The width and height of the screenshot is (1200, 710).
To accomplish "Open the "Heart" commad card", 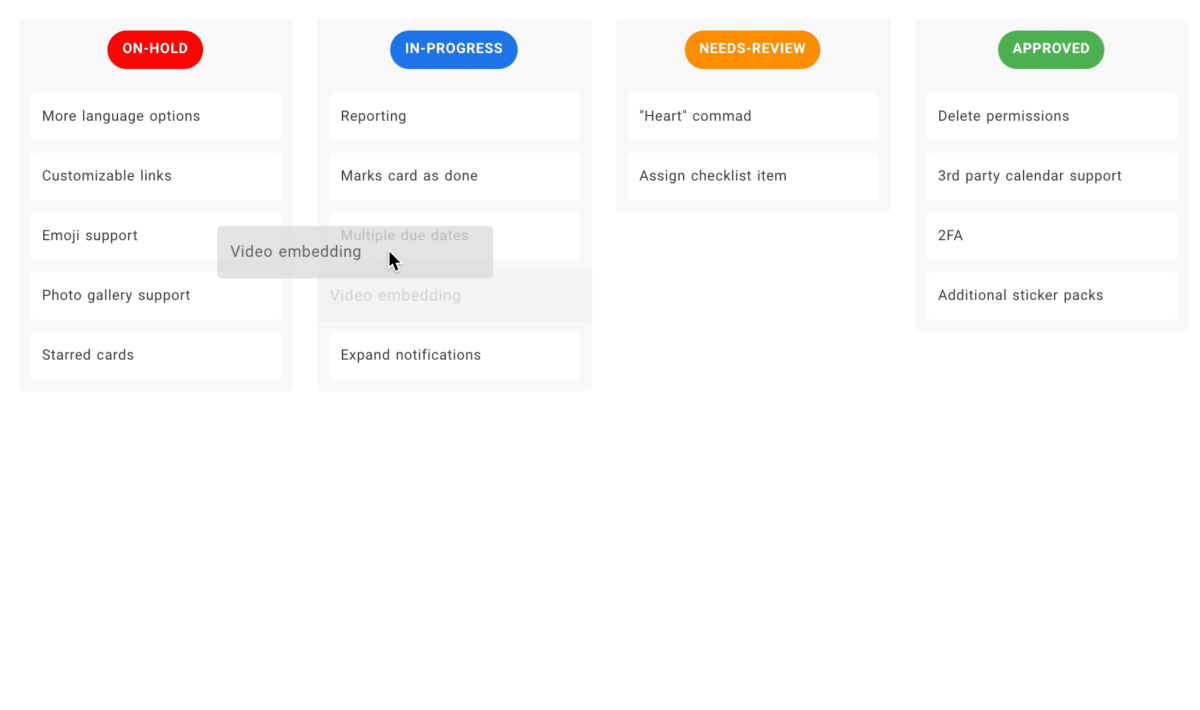I will click(753, 116).
